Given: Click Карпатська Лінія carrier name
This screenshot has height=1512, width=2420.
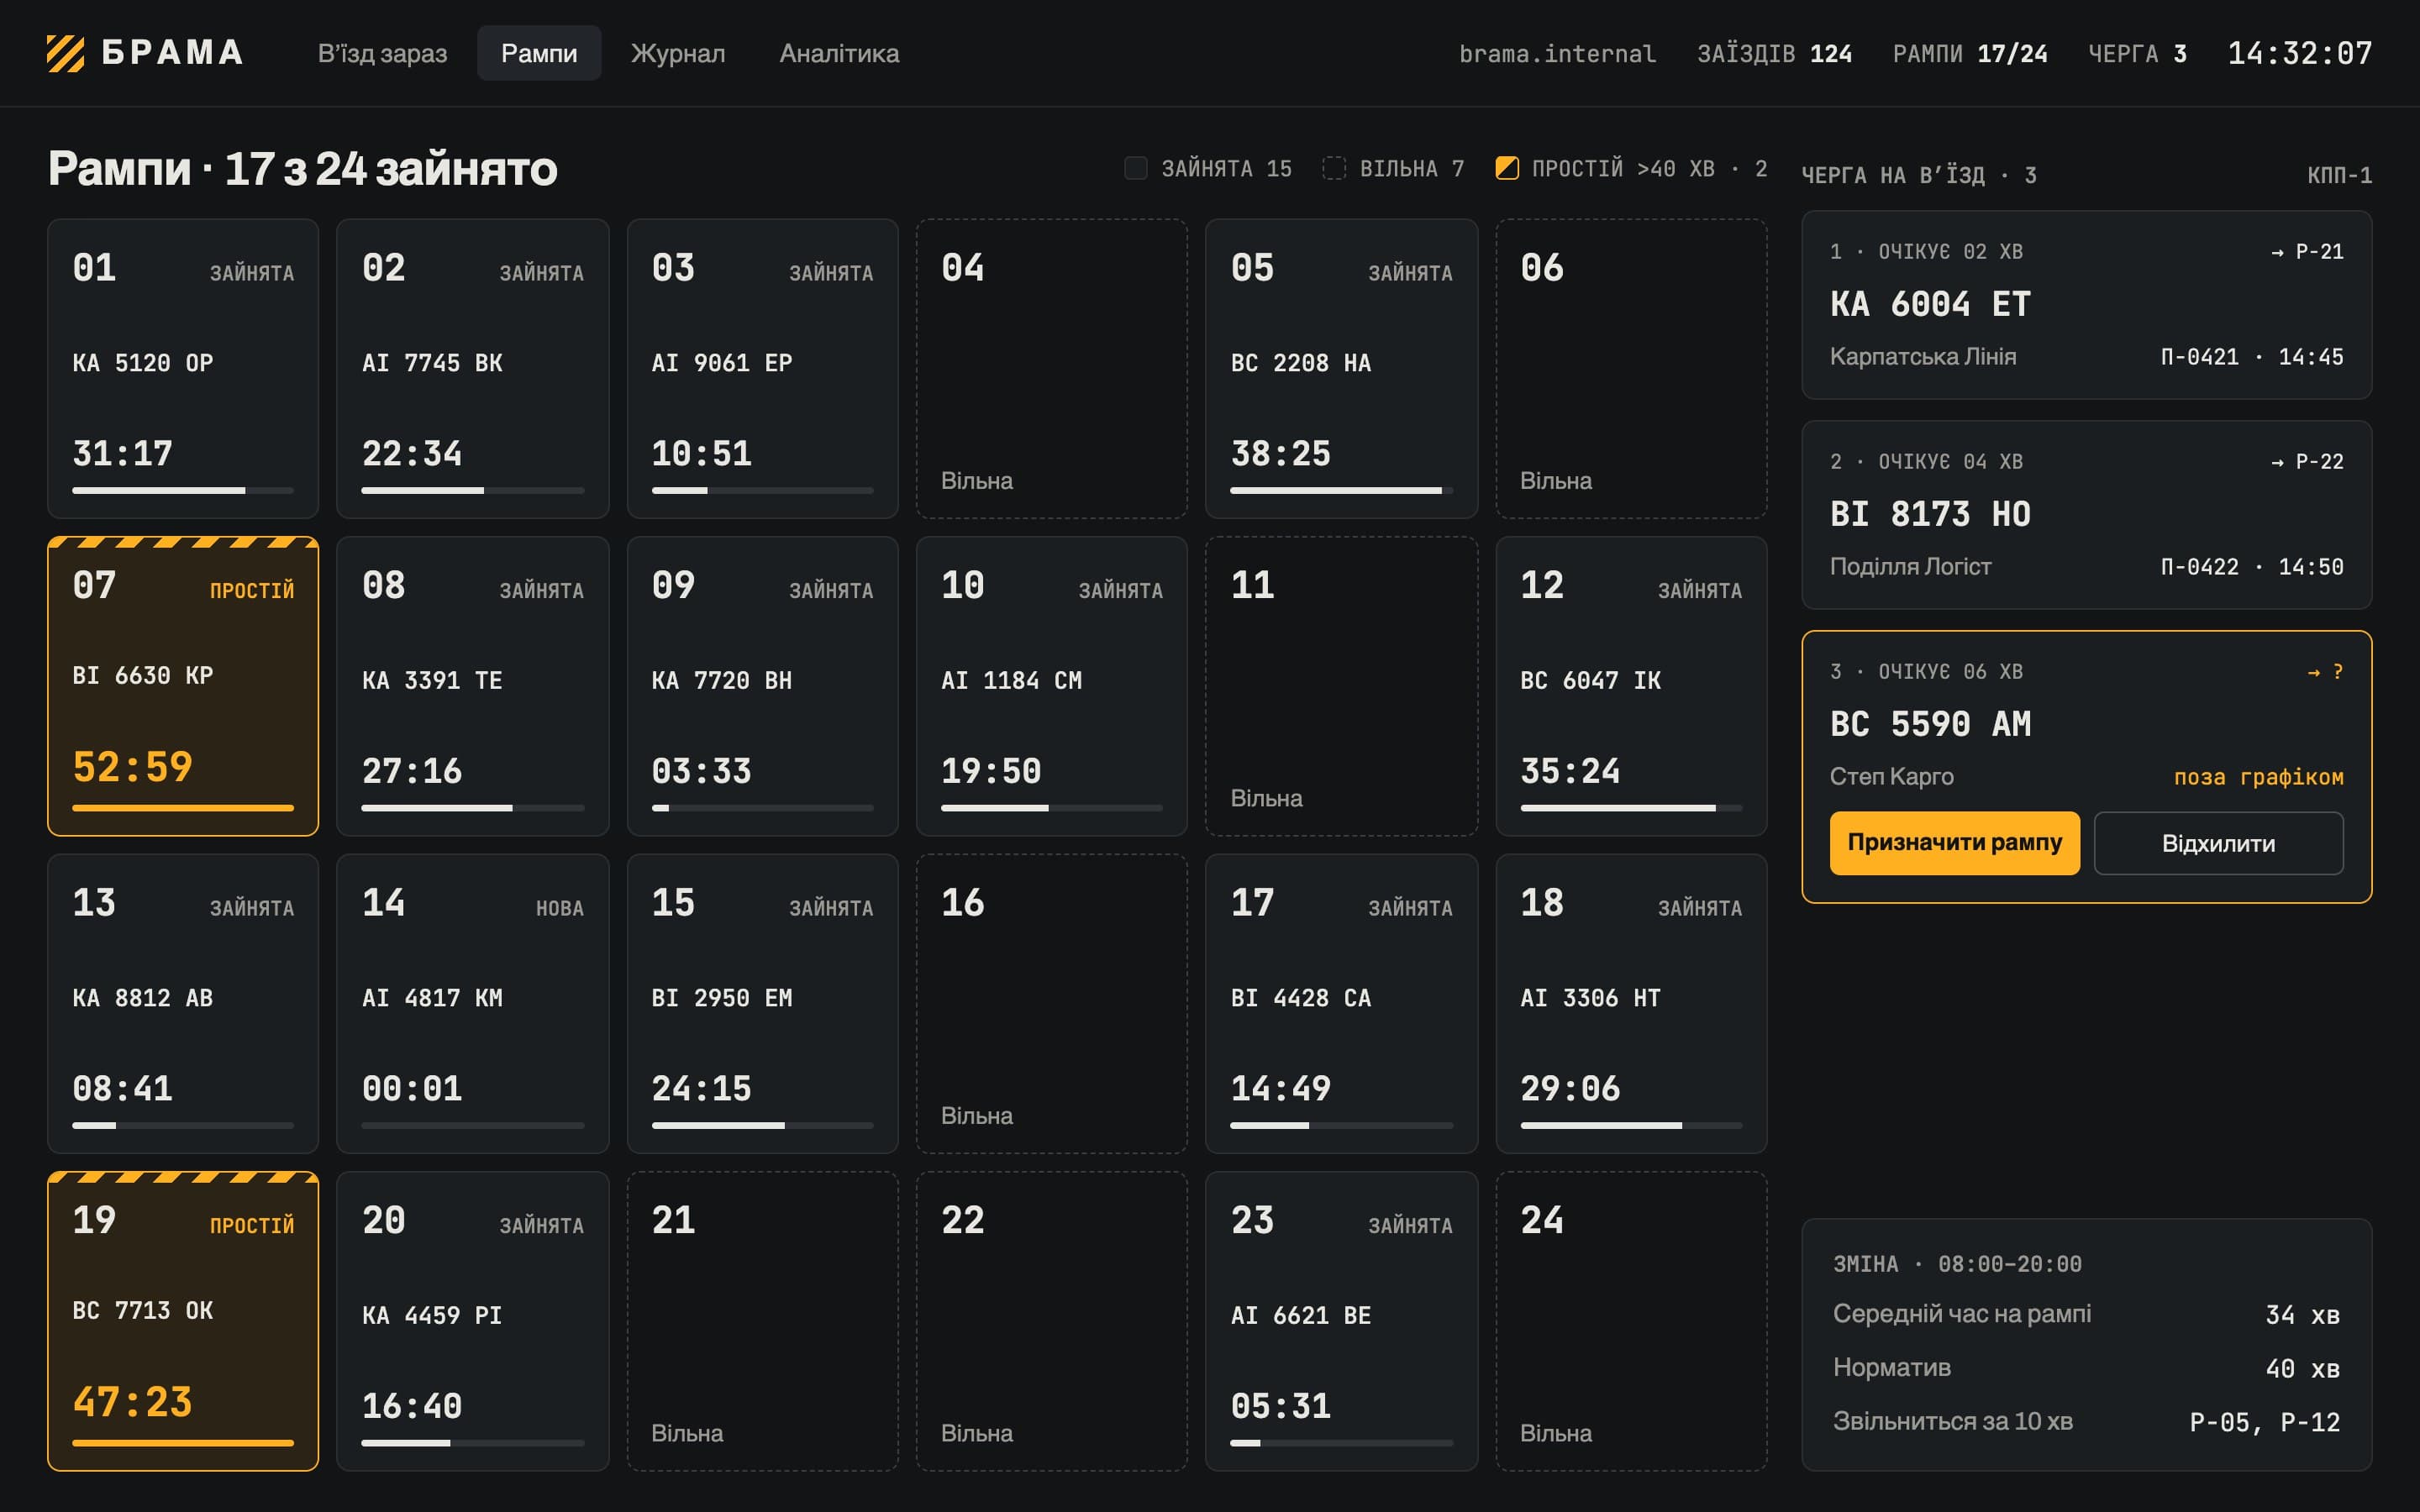Looking at the screenshot, I should click(1923, 357).
